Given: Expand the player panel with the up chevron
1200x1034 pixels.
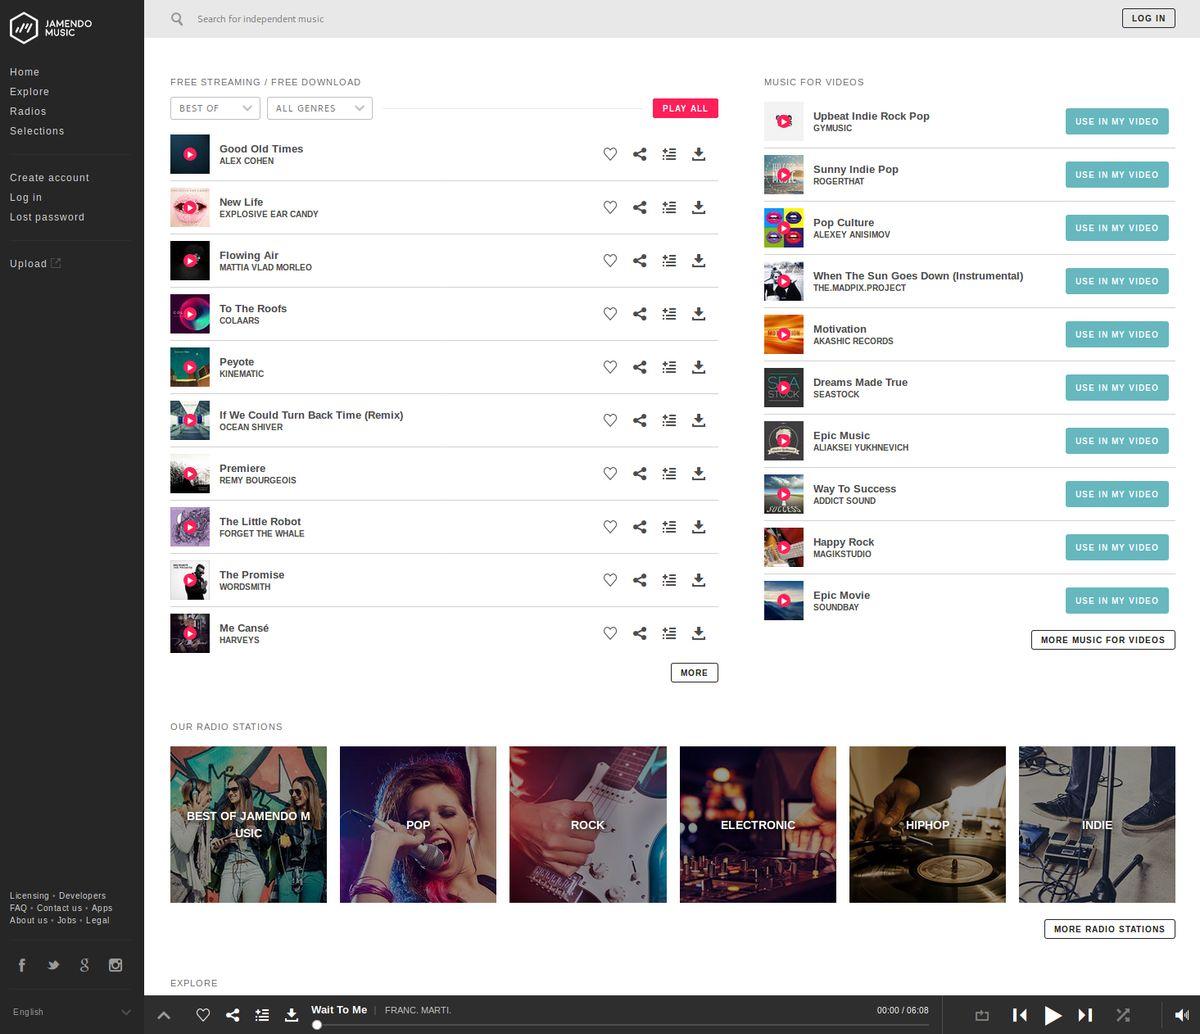Looking at the screenshot, I should pos(164,1015).
